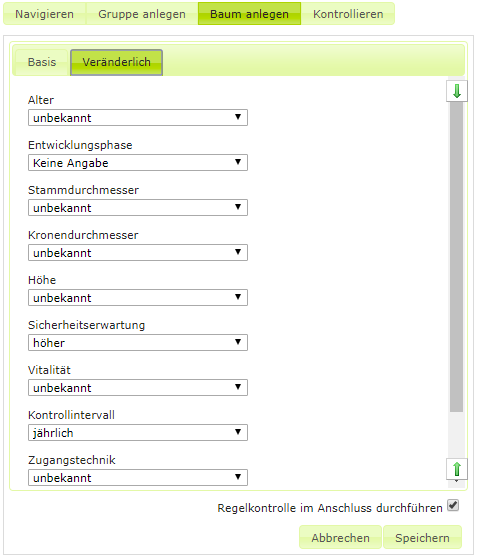Open the Vitalität dropdown
Screen dimensions: 478x559
click(x=138, y=388)
